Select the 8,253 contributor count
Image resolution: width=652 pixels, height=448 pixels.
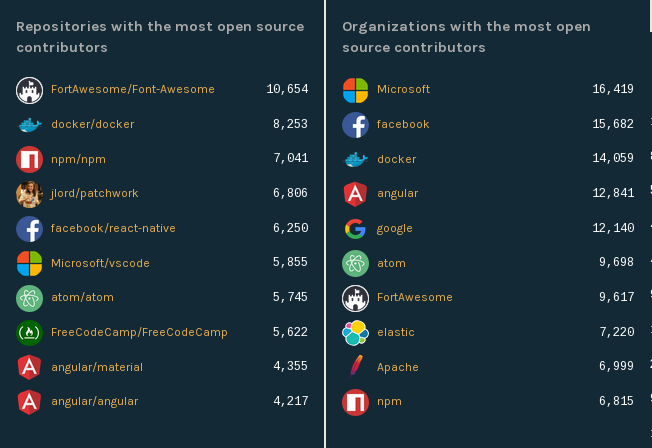[x=290, y=124]
